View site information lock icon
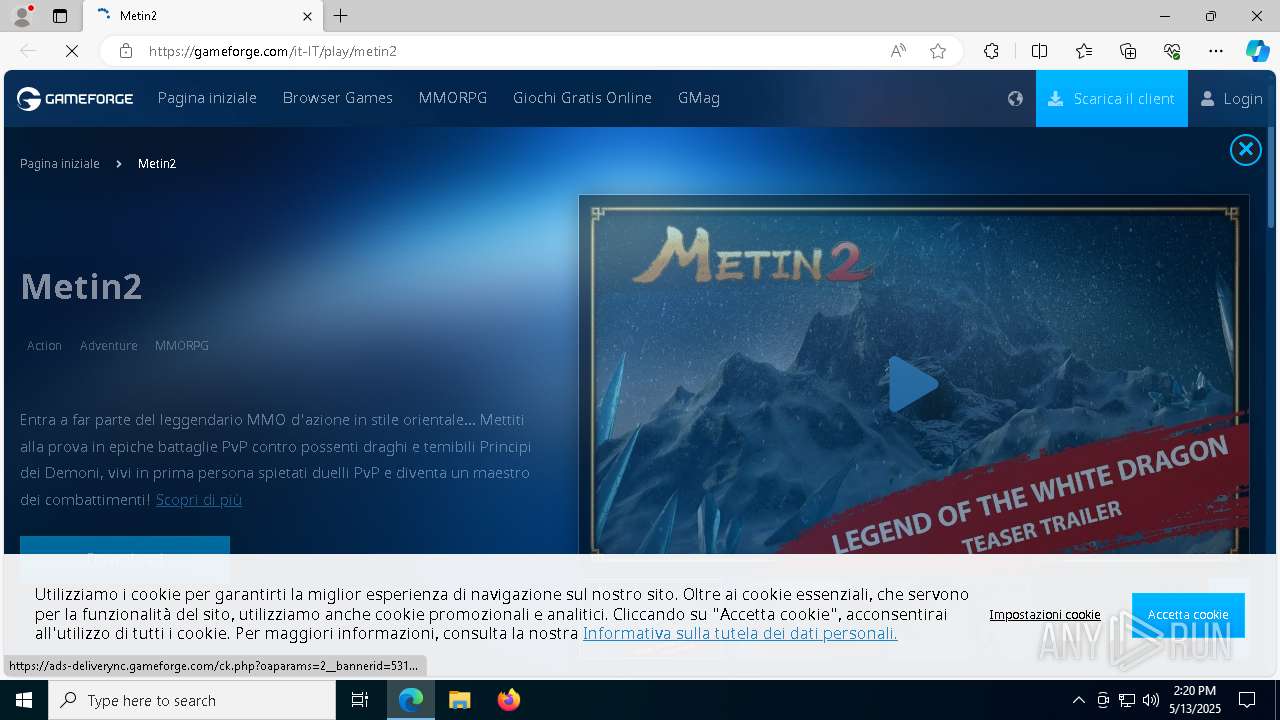 tap(125, 51)
